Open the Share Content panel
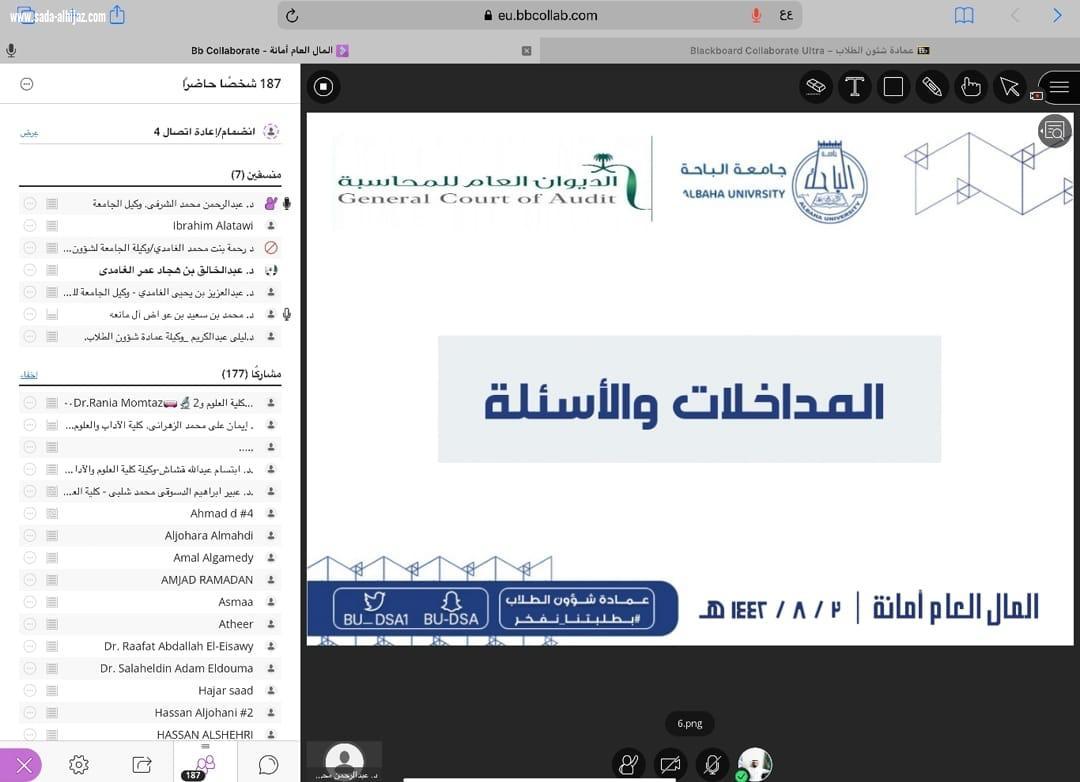1080x782 pixels. tap(142, 764)
